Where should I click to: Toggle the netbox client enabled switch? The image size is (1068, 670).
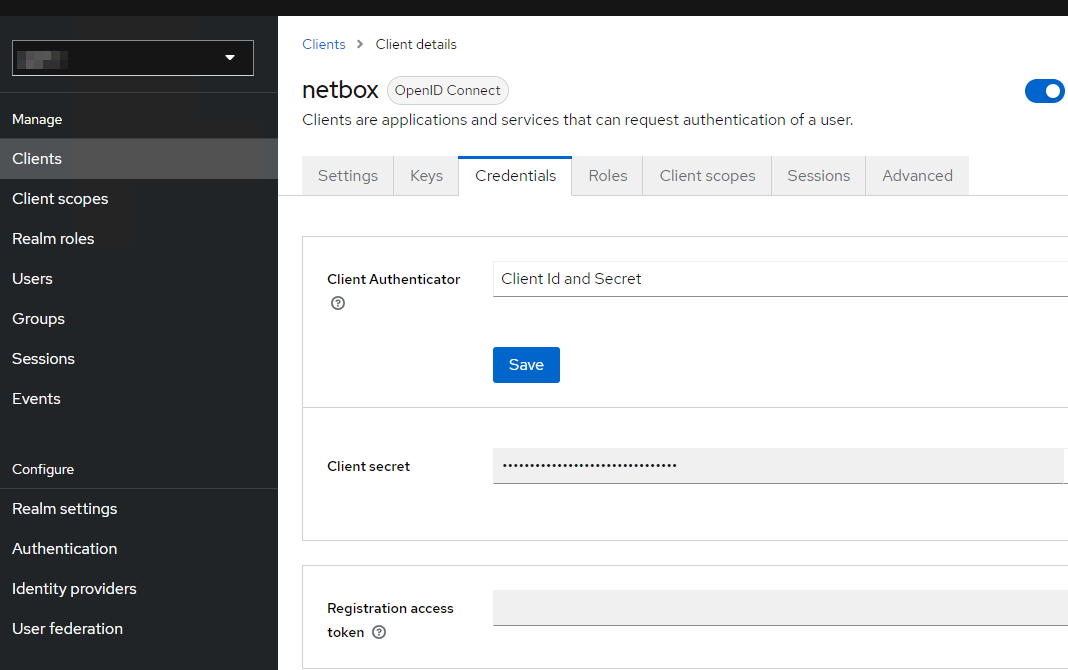(x=1046, y=91)
